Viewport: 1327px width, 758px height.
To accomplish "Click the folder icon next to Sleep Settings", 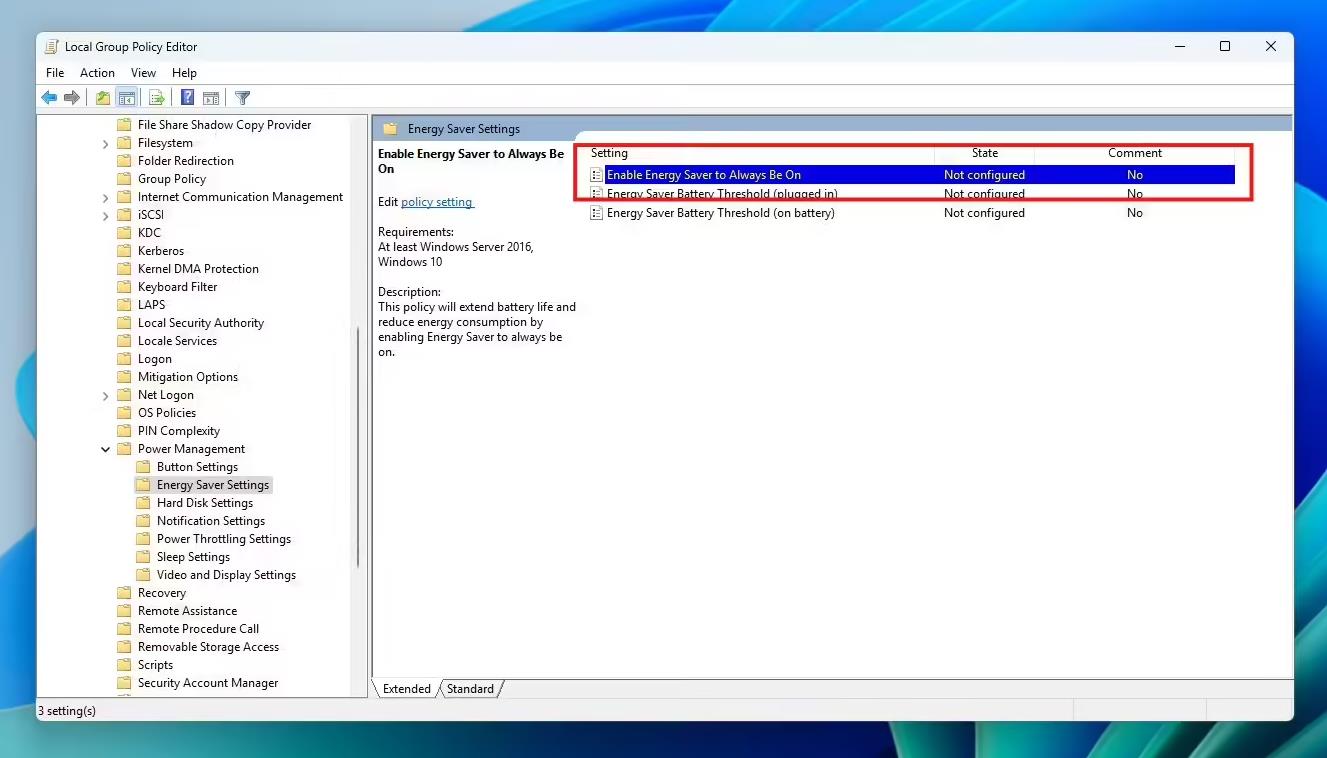I will coord(143,557).
